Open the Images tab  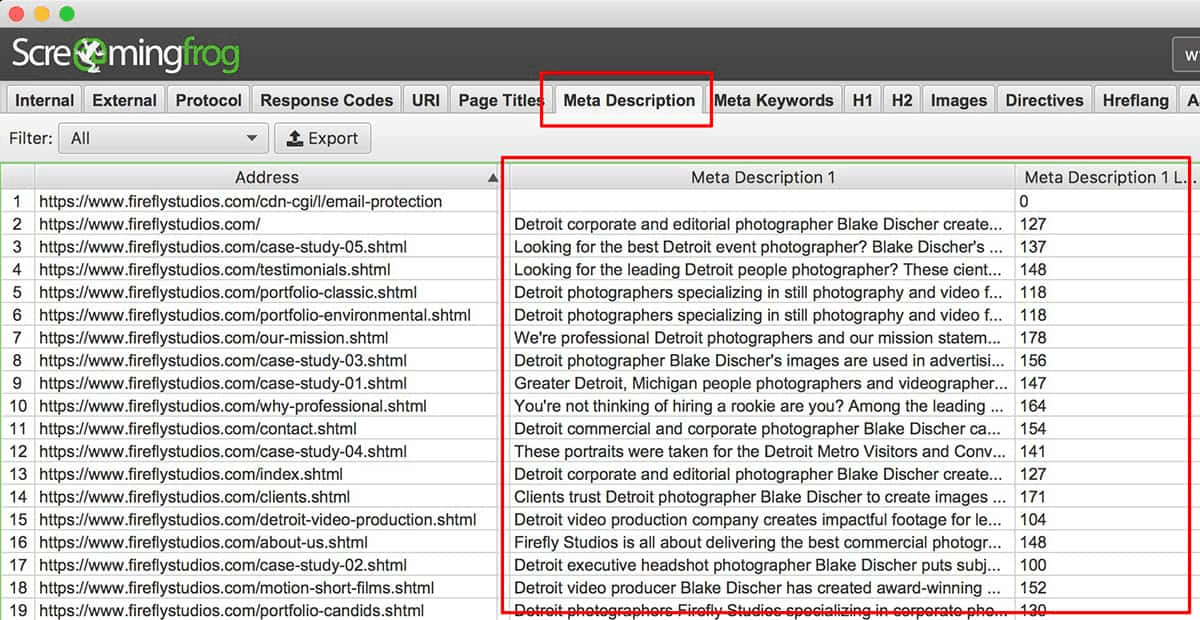958,100
